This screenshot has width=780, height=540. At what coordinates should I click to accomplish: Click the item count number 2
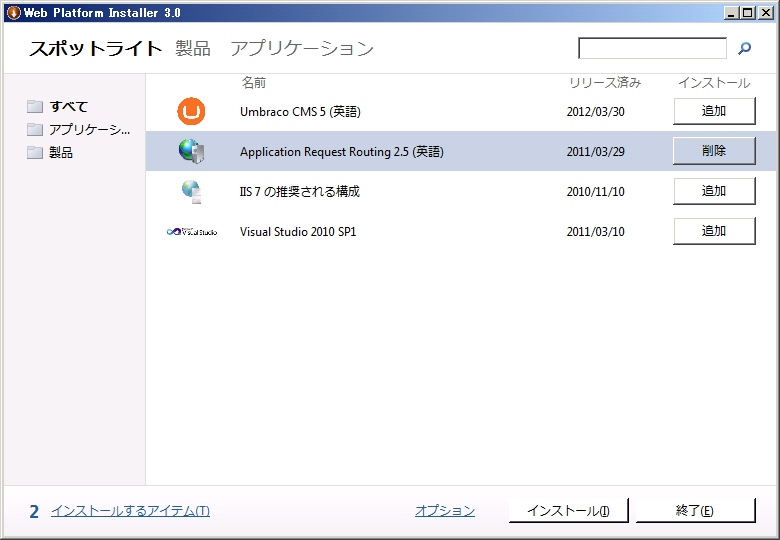click(34, 511)
